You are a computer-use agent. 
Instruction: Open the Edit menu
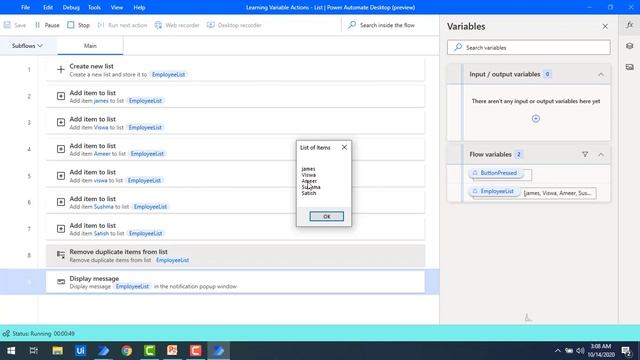point(48,7)
